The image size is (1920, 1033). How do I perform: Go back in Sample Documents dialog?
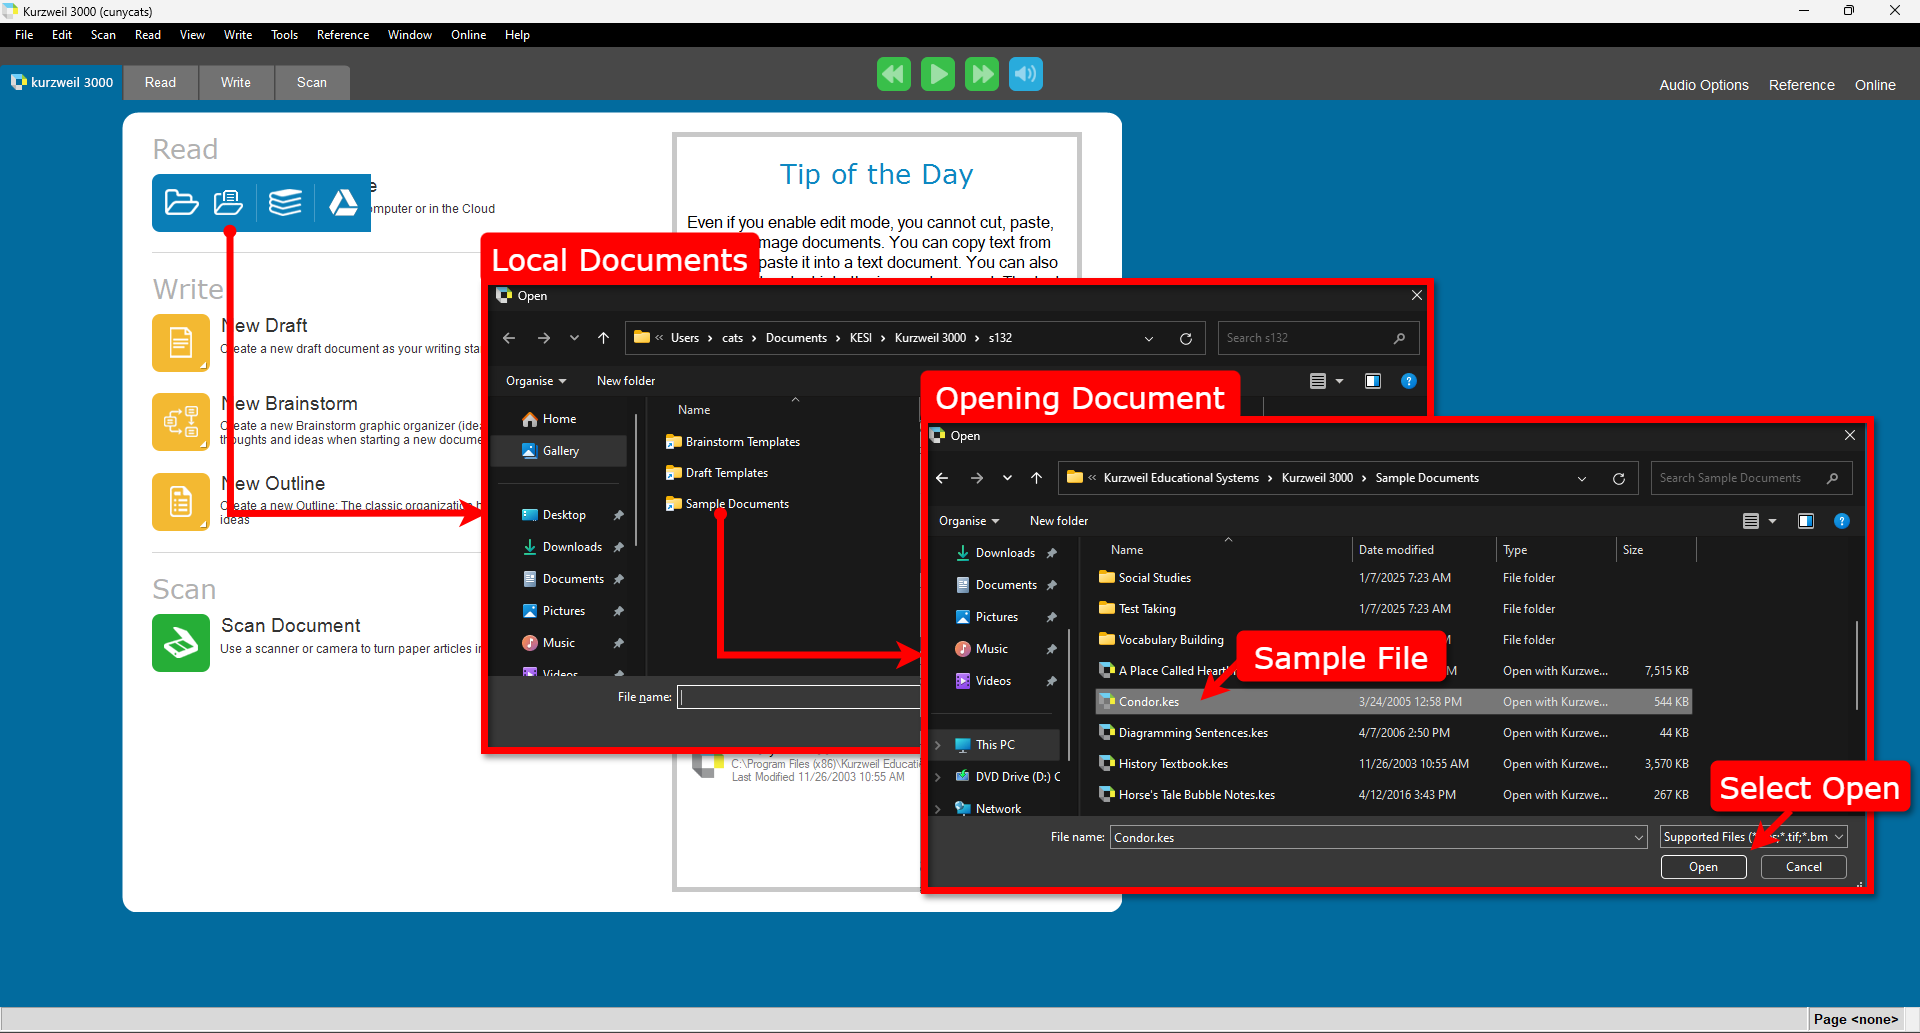point(942,478)
